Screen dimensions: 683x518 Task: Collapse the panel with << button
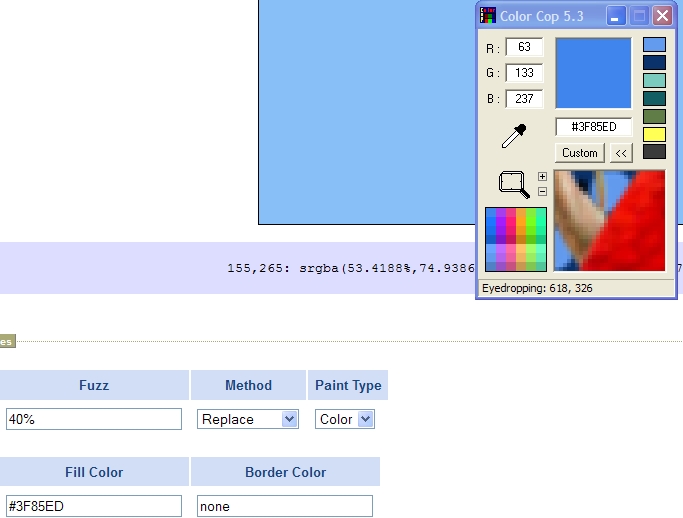[x=621, y=153]
